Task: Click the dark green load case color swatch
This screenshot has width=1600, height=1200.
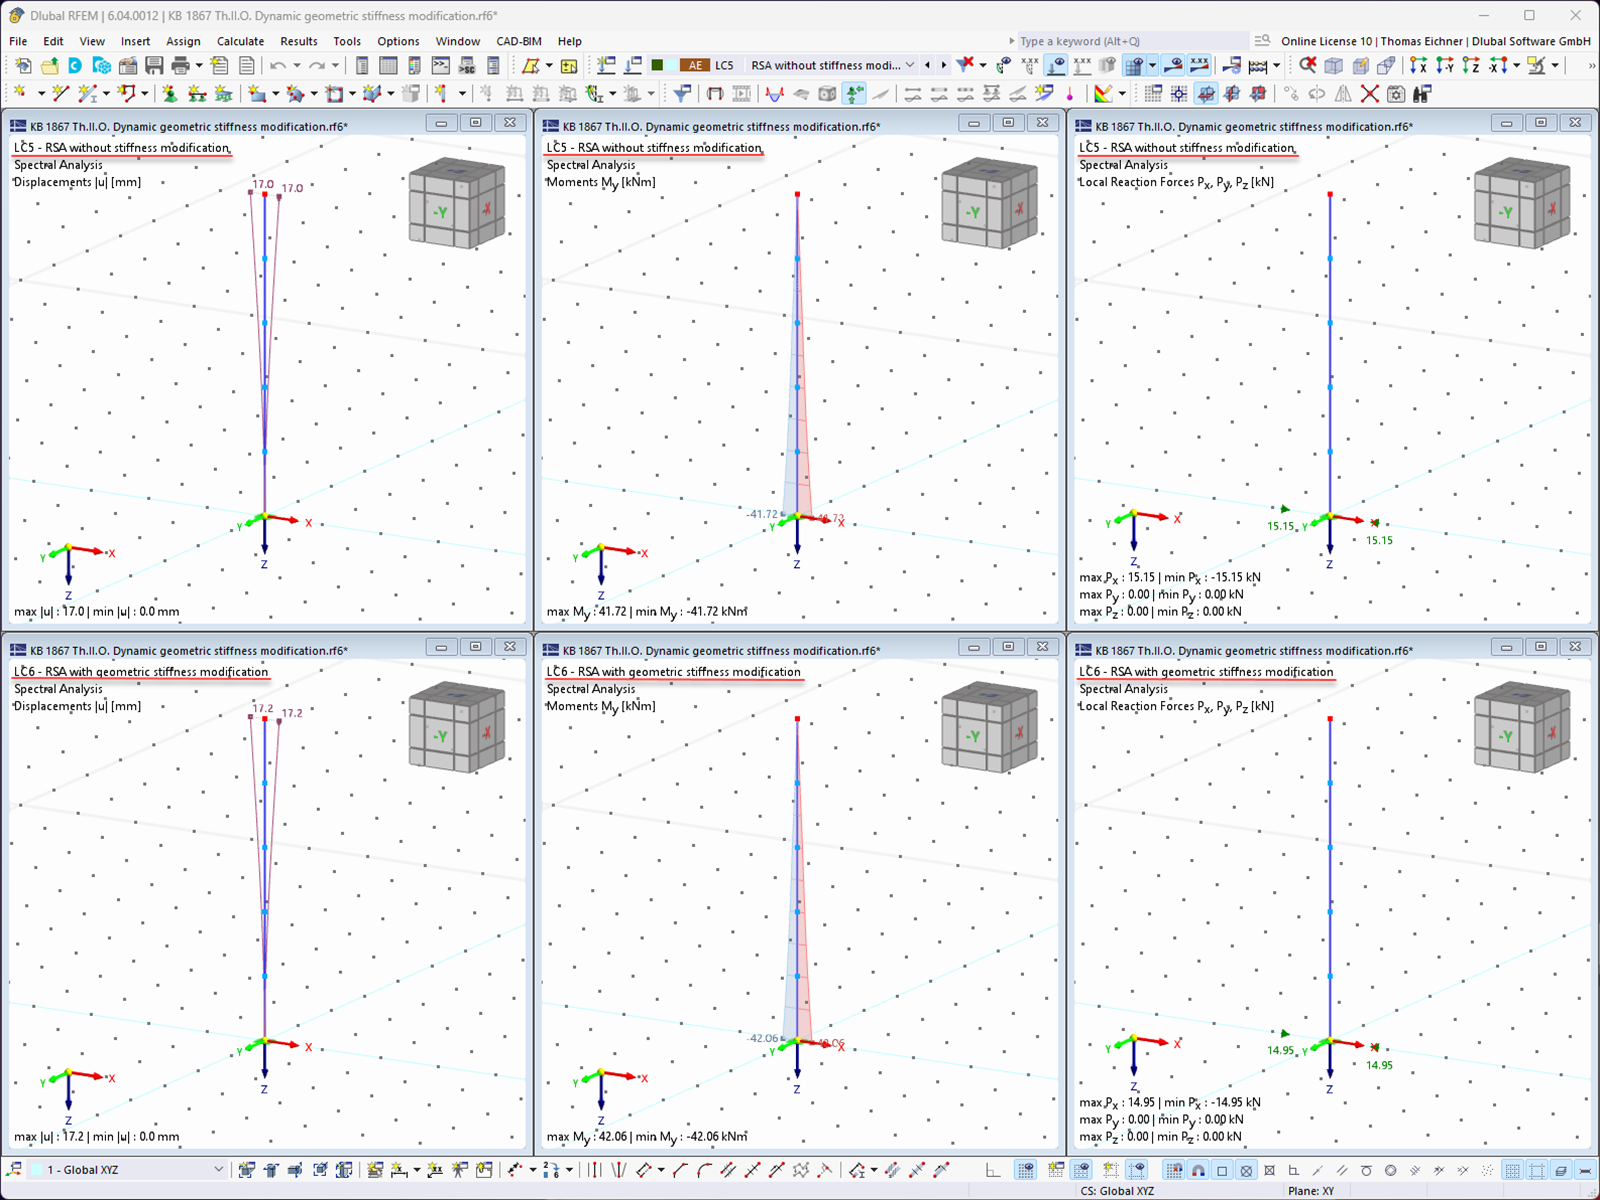Action: click(x=657, y=66)
